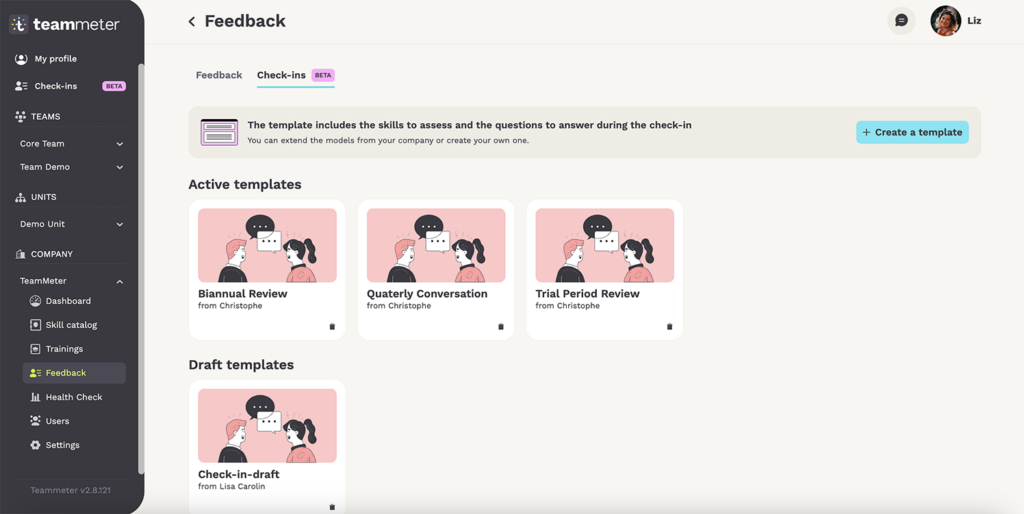Click the back arrow next to Feedback
Image resolution: width=1024 pixels, height=514 pixels.
click(x=191, y=22)
